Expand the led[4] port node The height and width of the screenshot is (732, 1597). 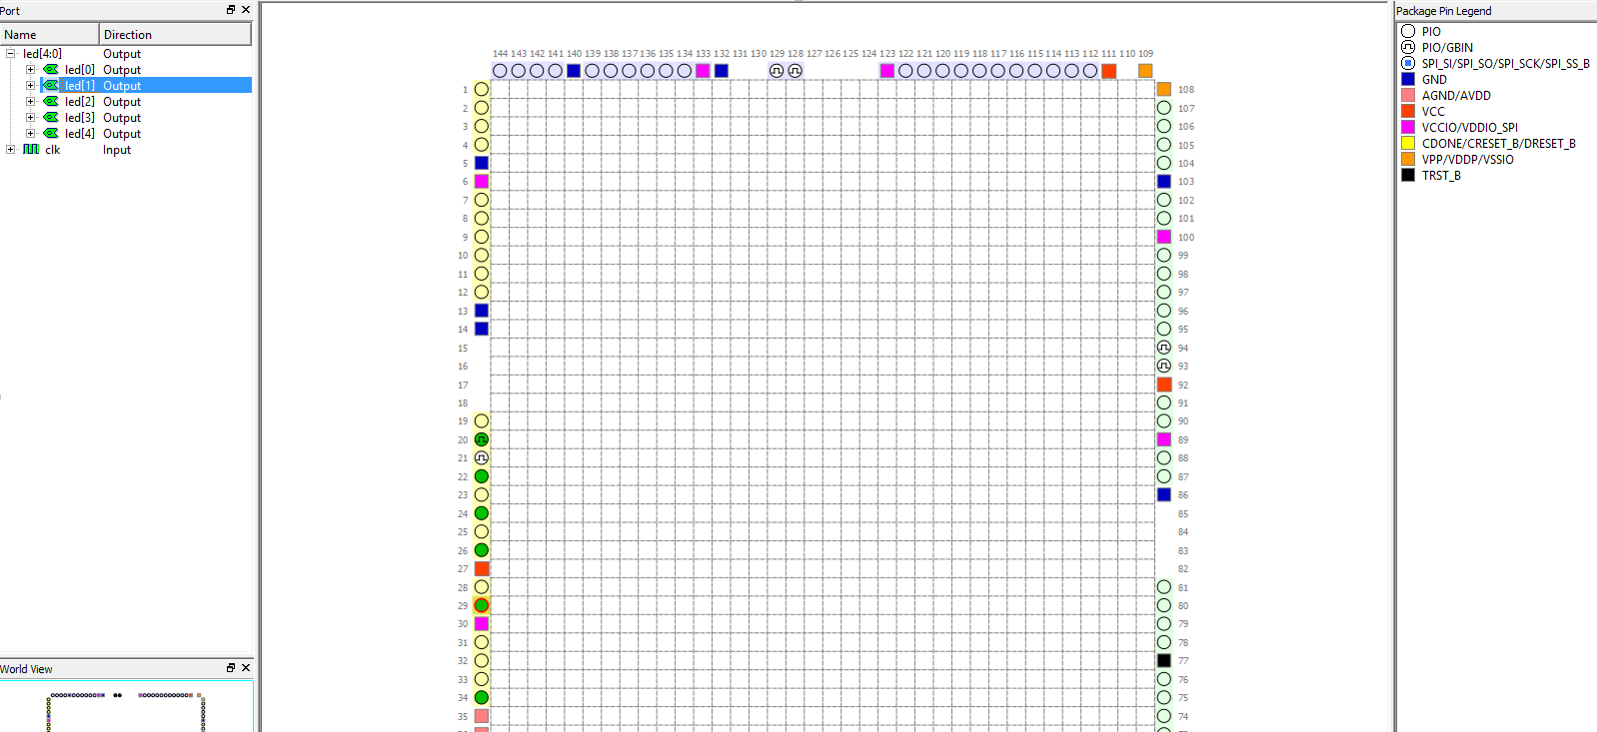(30, 134)
